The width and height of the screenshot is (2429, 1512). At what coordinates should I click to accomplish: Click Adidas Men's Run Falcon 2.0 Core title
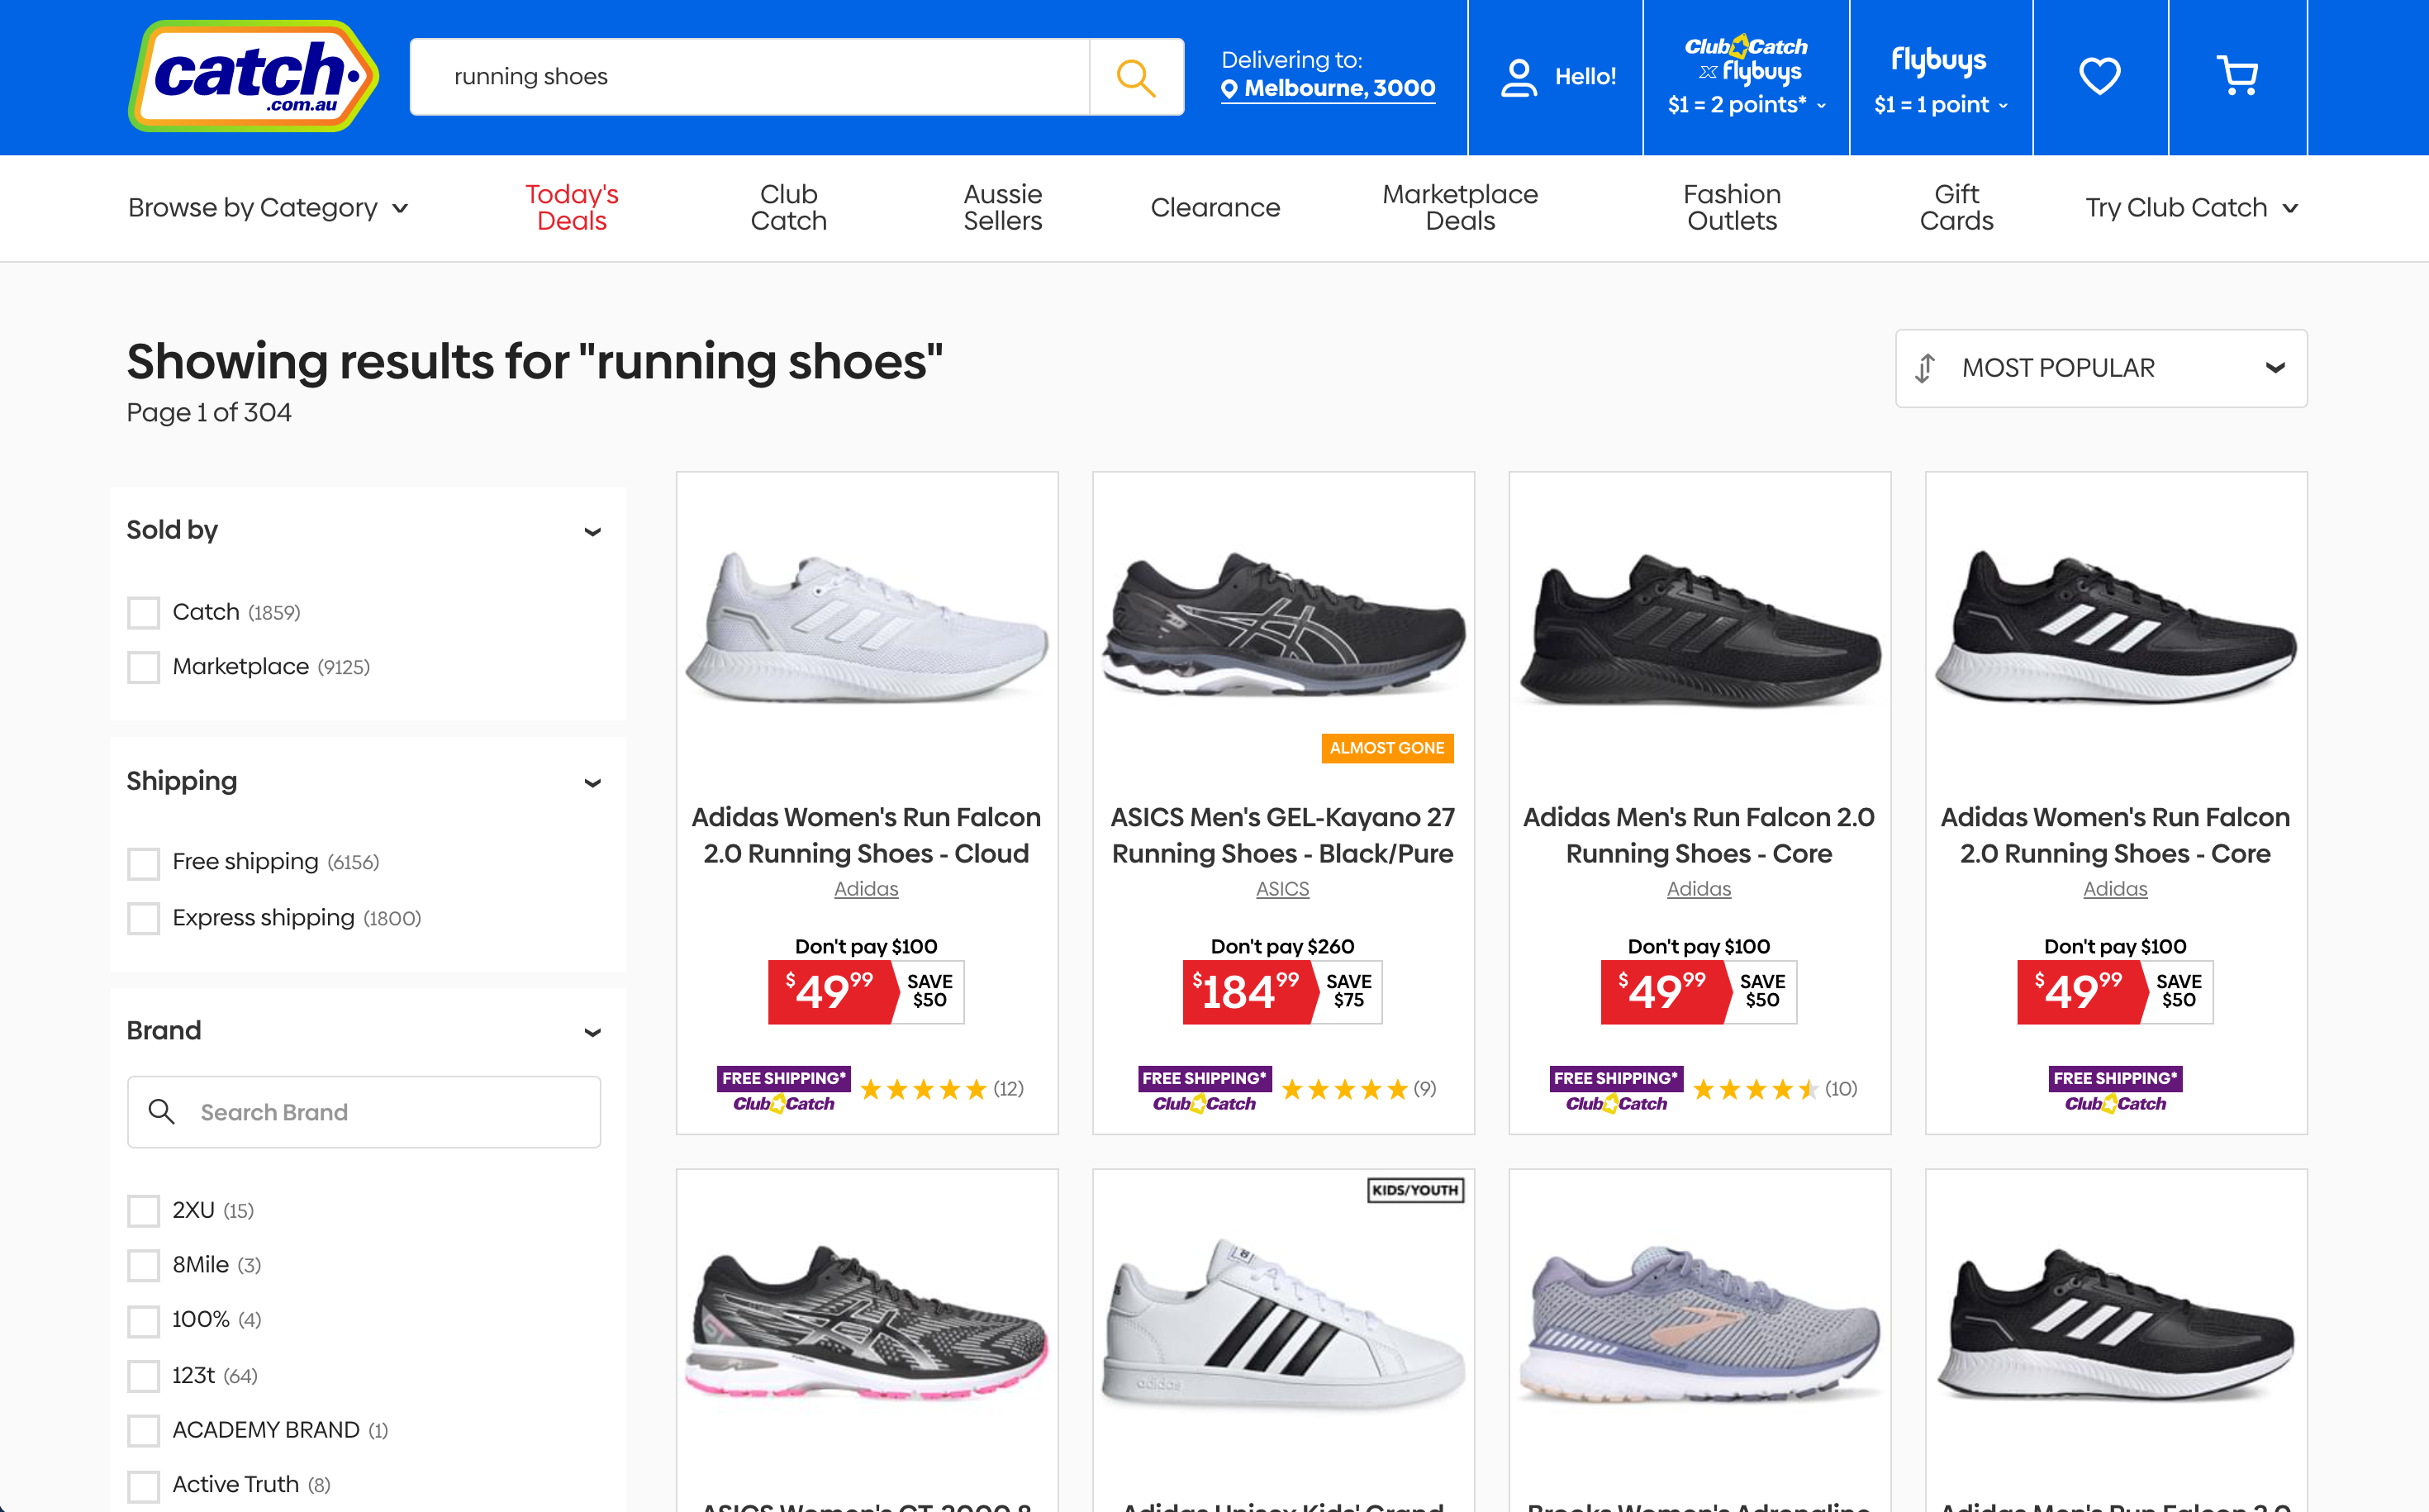[1699, 835]
